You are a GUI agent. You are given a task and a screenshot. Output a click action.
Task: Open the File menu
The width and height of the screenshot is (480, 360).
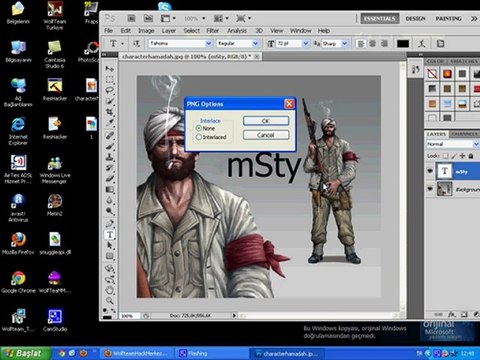pos(108,31)
